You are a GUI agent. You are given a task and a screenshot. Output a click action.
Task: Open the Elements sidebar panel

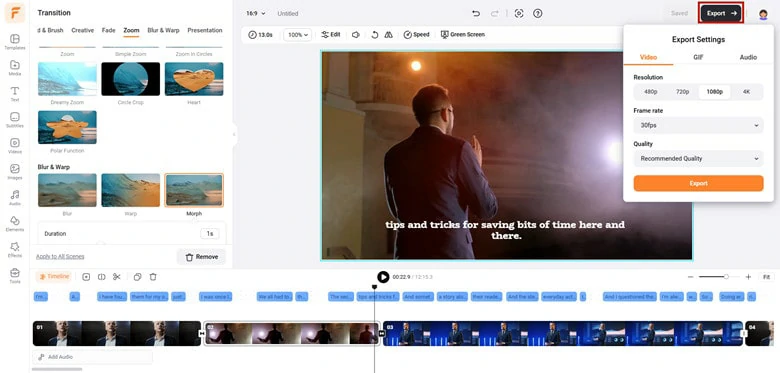pyautogui.click(x=15, y=223)
